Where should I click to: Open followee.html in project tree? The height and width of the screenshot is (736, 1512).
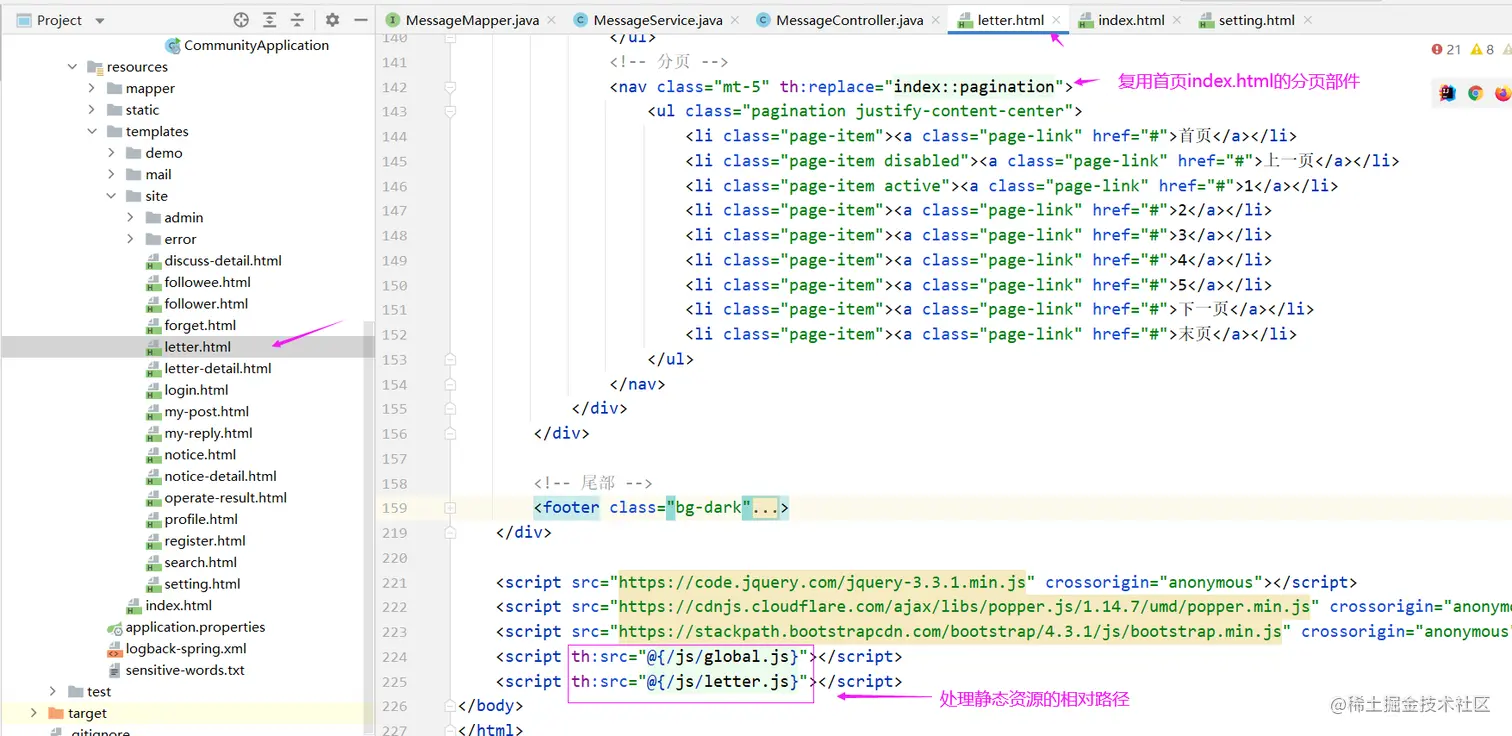pos(207,282)
